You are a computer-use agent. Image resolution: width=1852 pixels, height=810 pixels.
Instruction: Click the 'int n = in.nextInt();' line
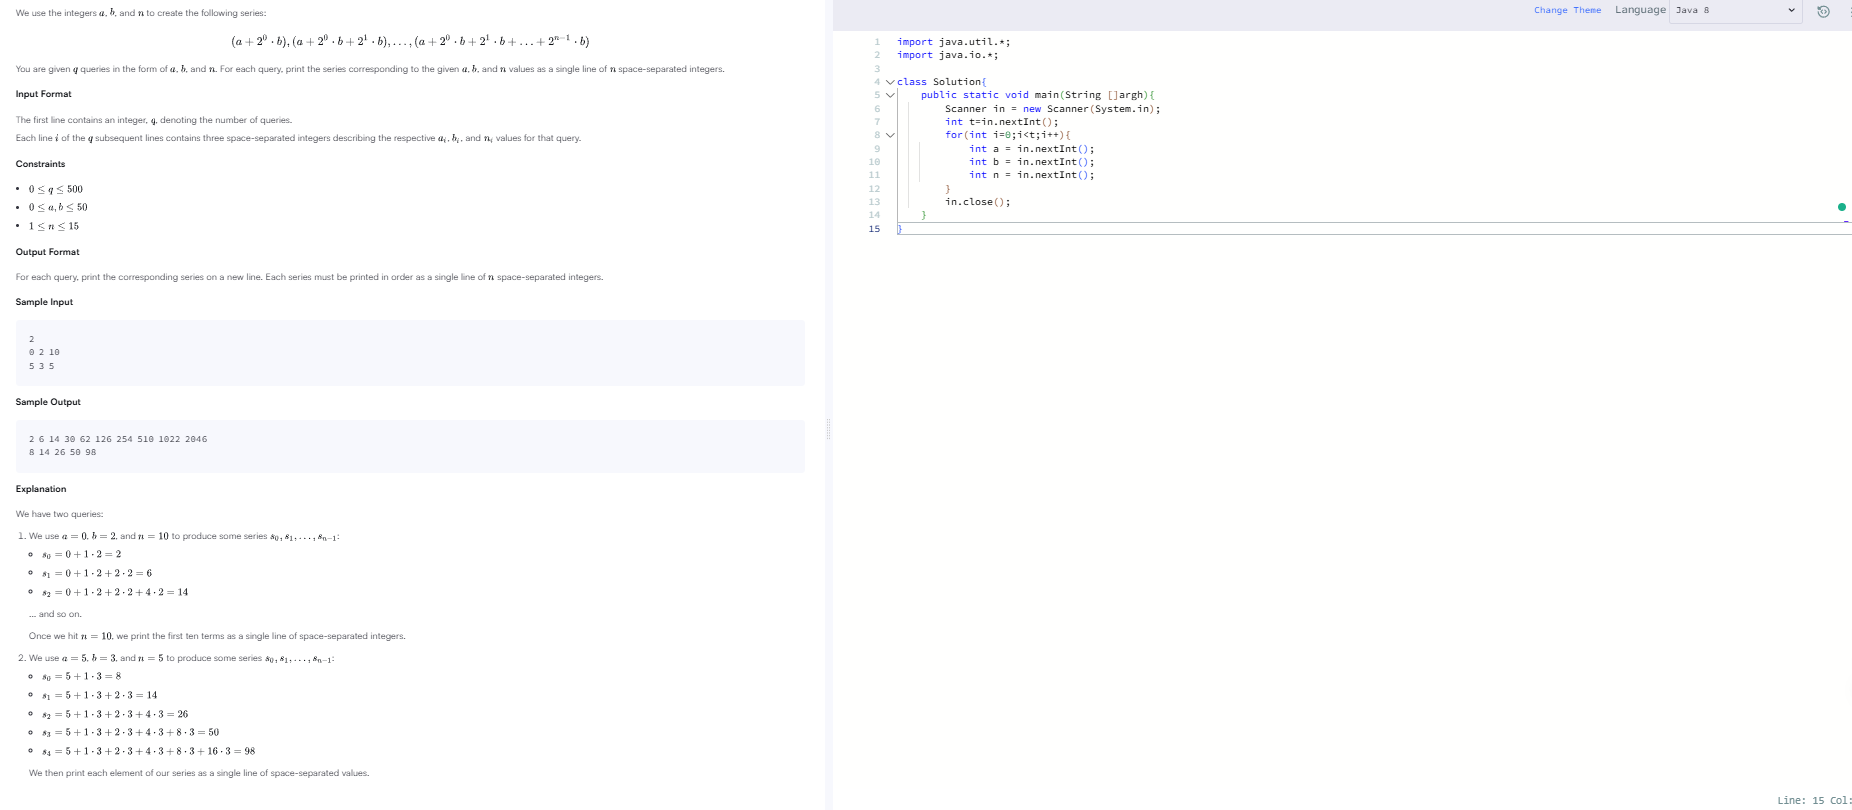pyautogui.click(x=1031, y=175)
